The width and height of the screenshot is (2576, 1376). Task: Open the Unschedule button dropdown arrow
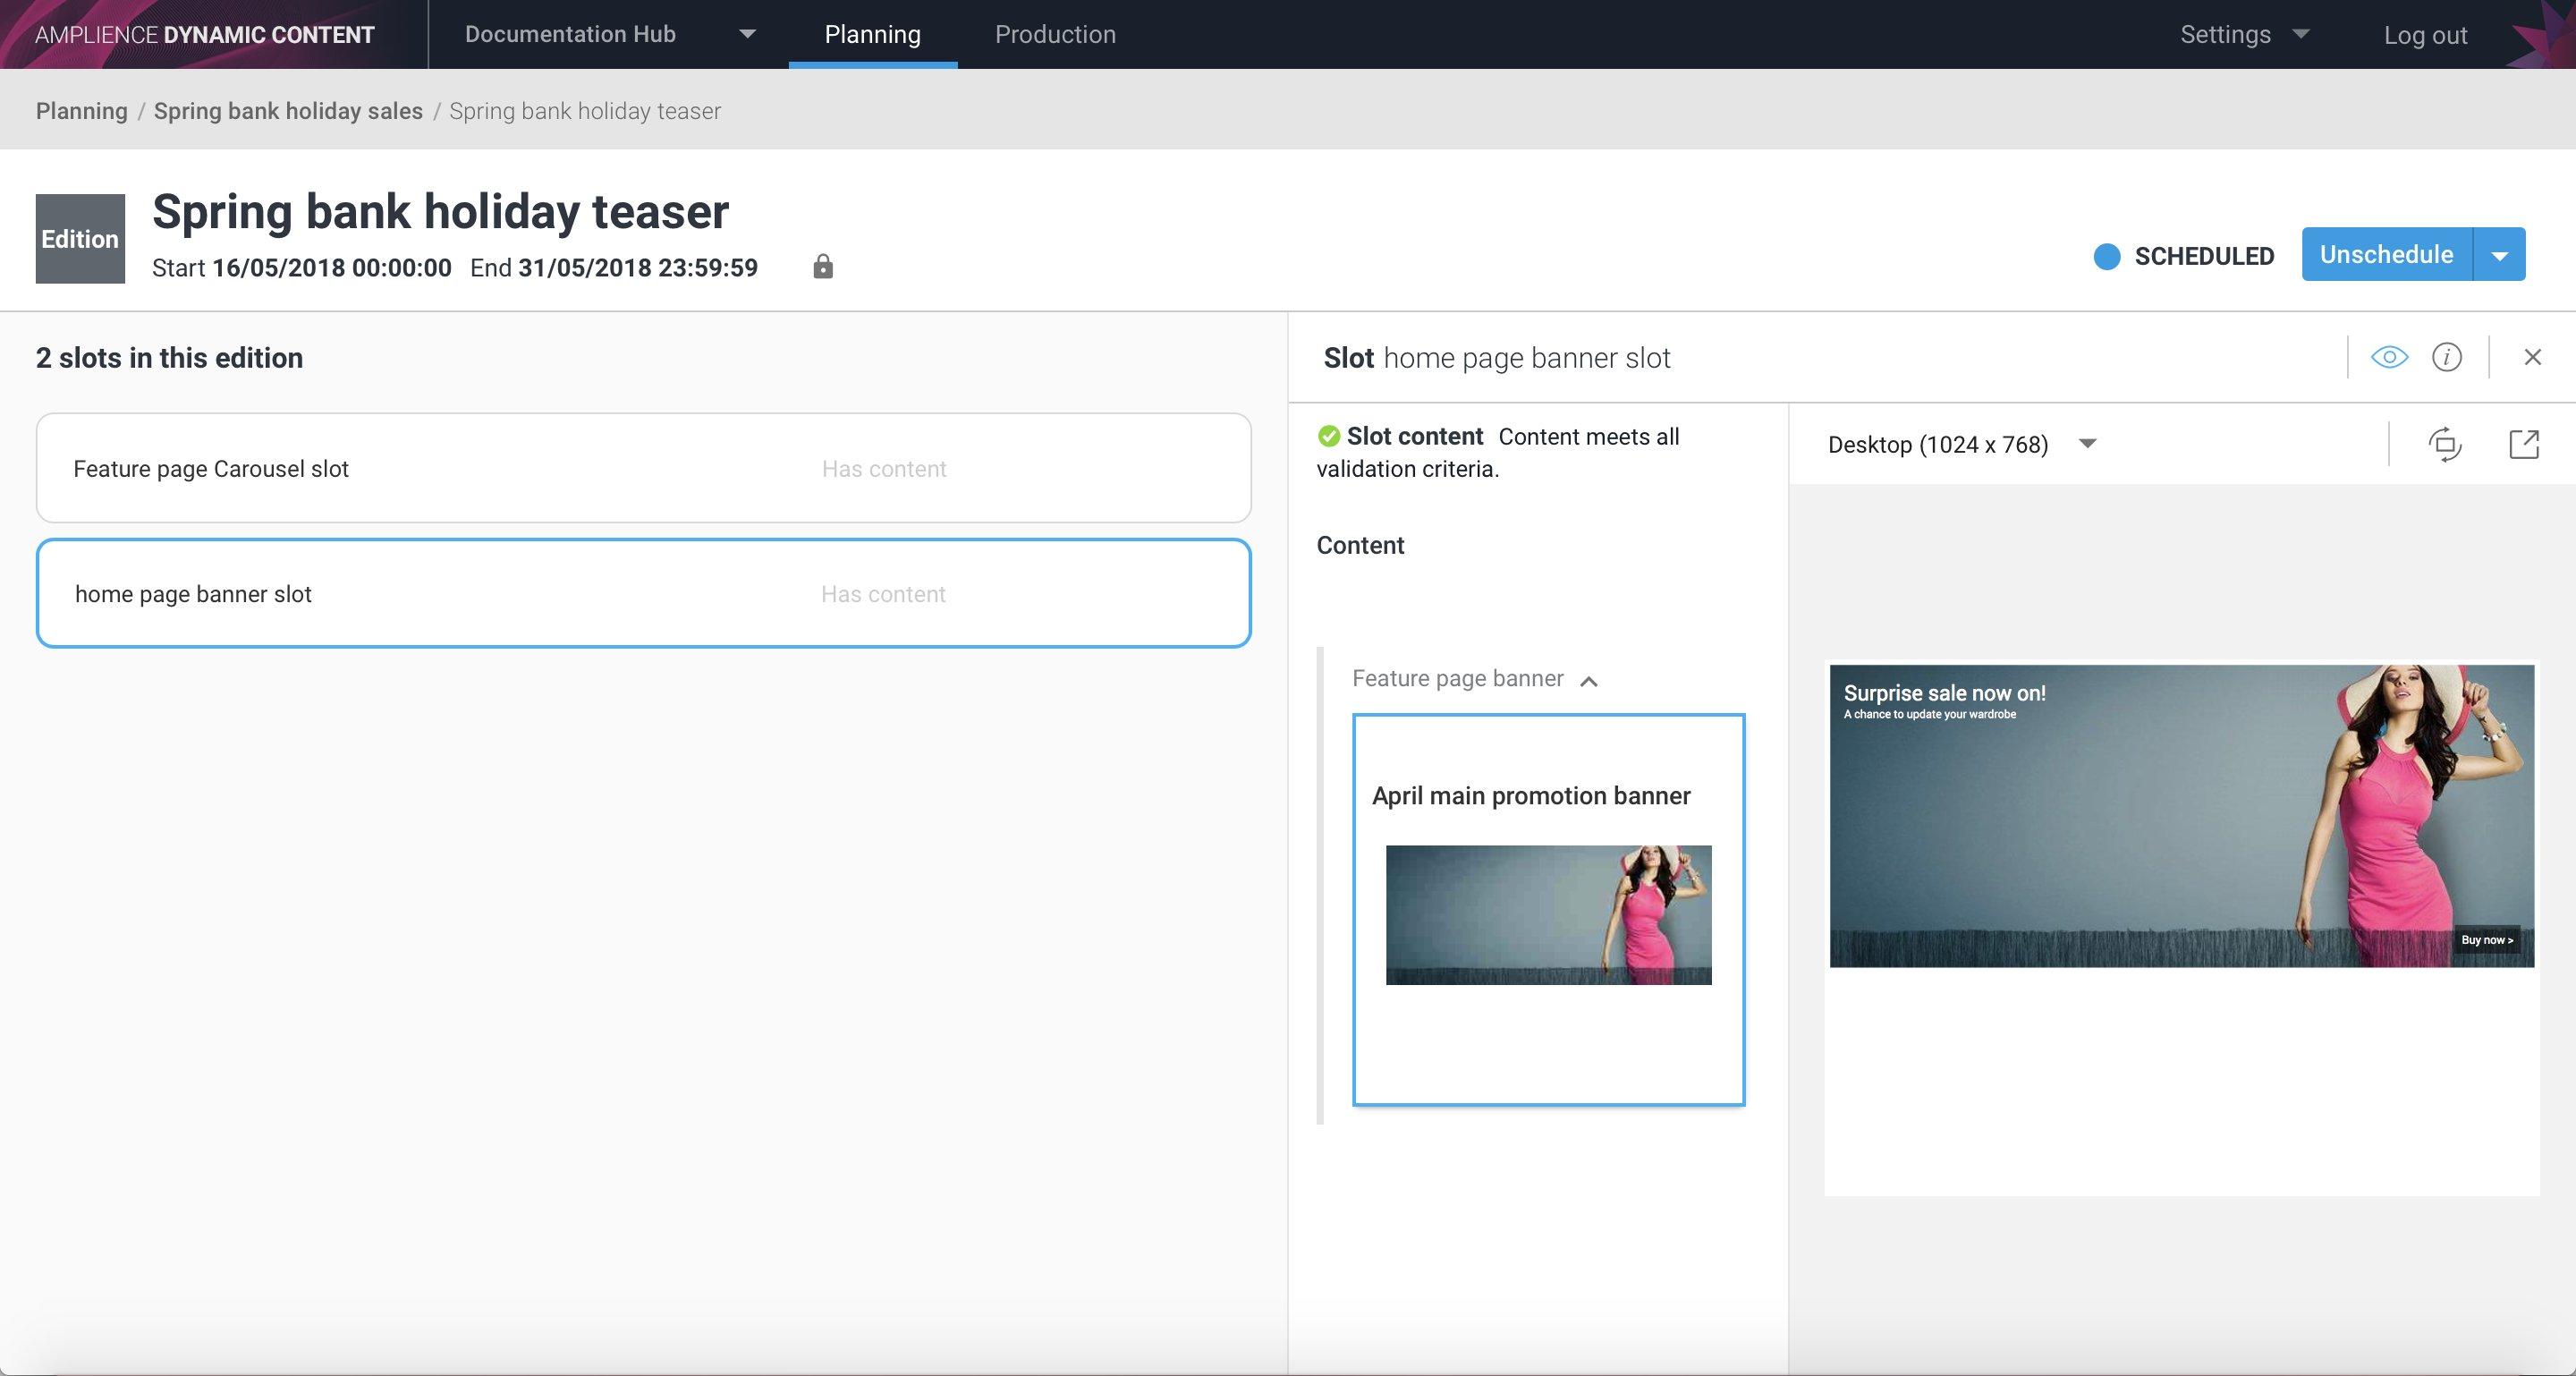pos(2499,255)
